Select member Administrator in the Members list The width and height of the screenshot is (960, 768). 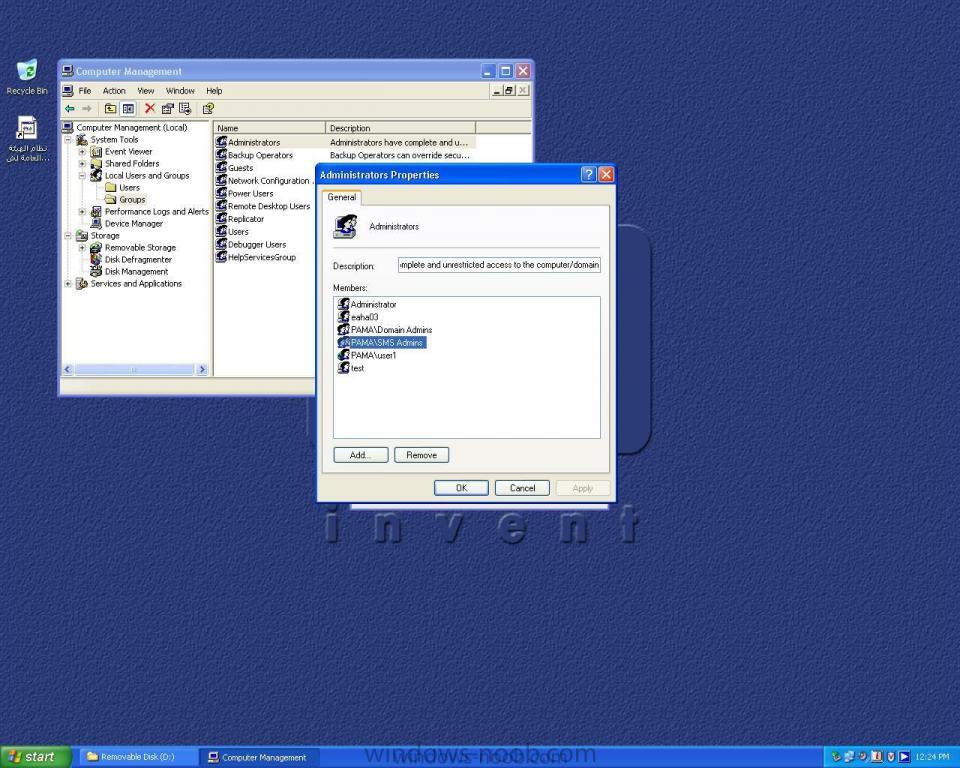coord(373,304)
